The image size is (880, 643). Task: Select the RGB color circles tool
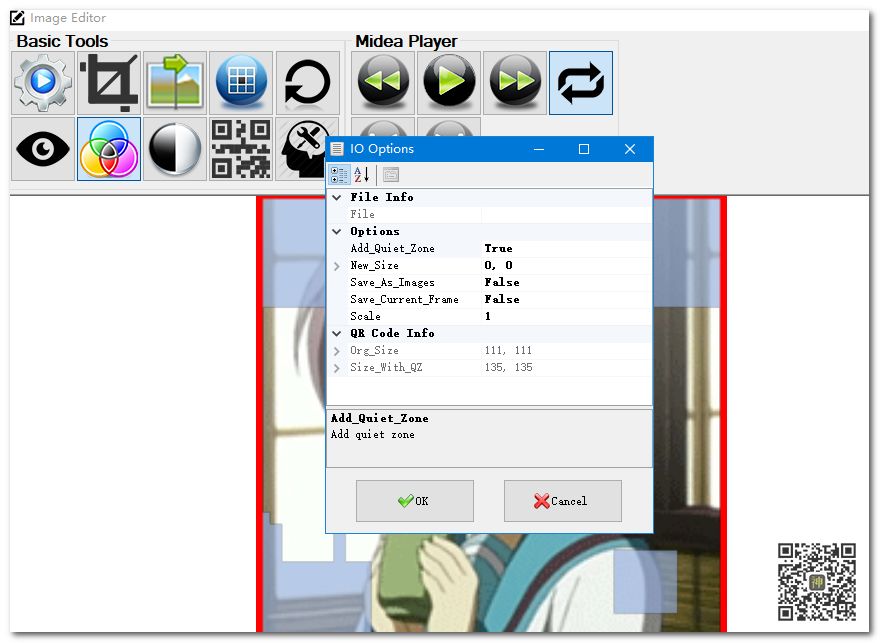109,149
